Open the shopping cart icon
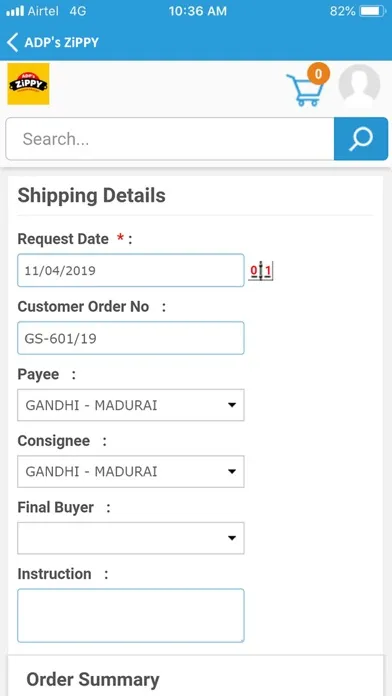Image resolution: width=392 pixels, height=696 pixels. pos(305,90)
